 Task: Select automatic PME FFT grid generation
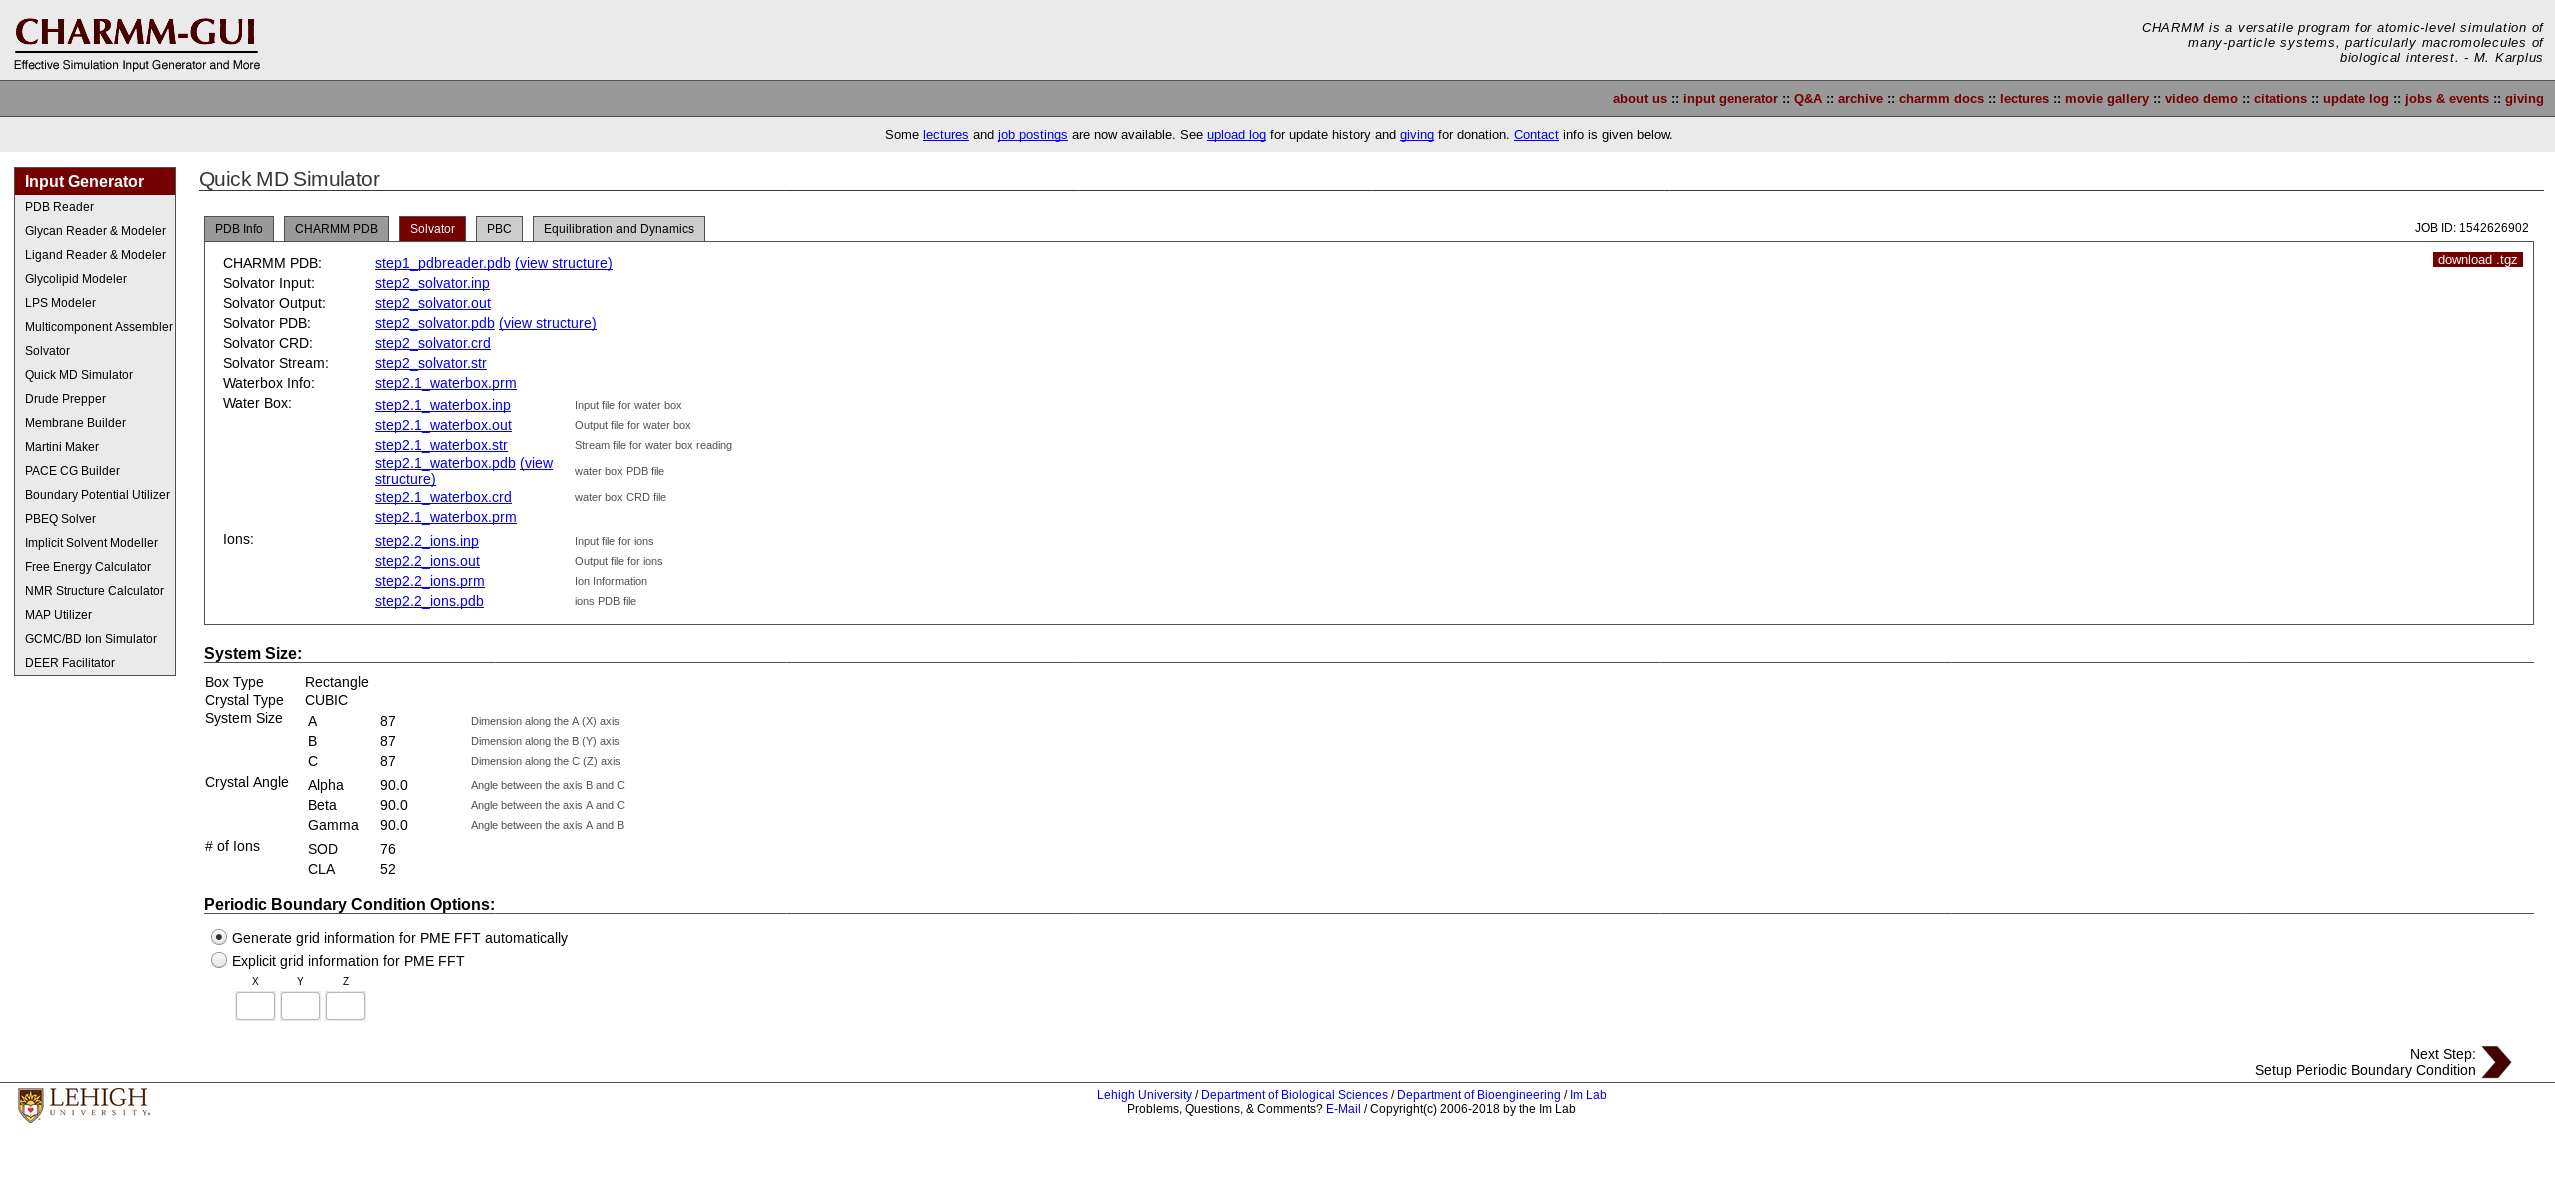tap(219, 937)
